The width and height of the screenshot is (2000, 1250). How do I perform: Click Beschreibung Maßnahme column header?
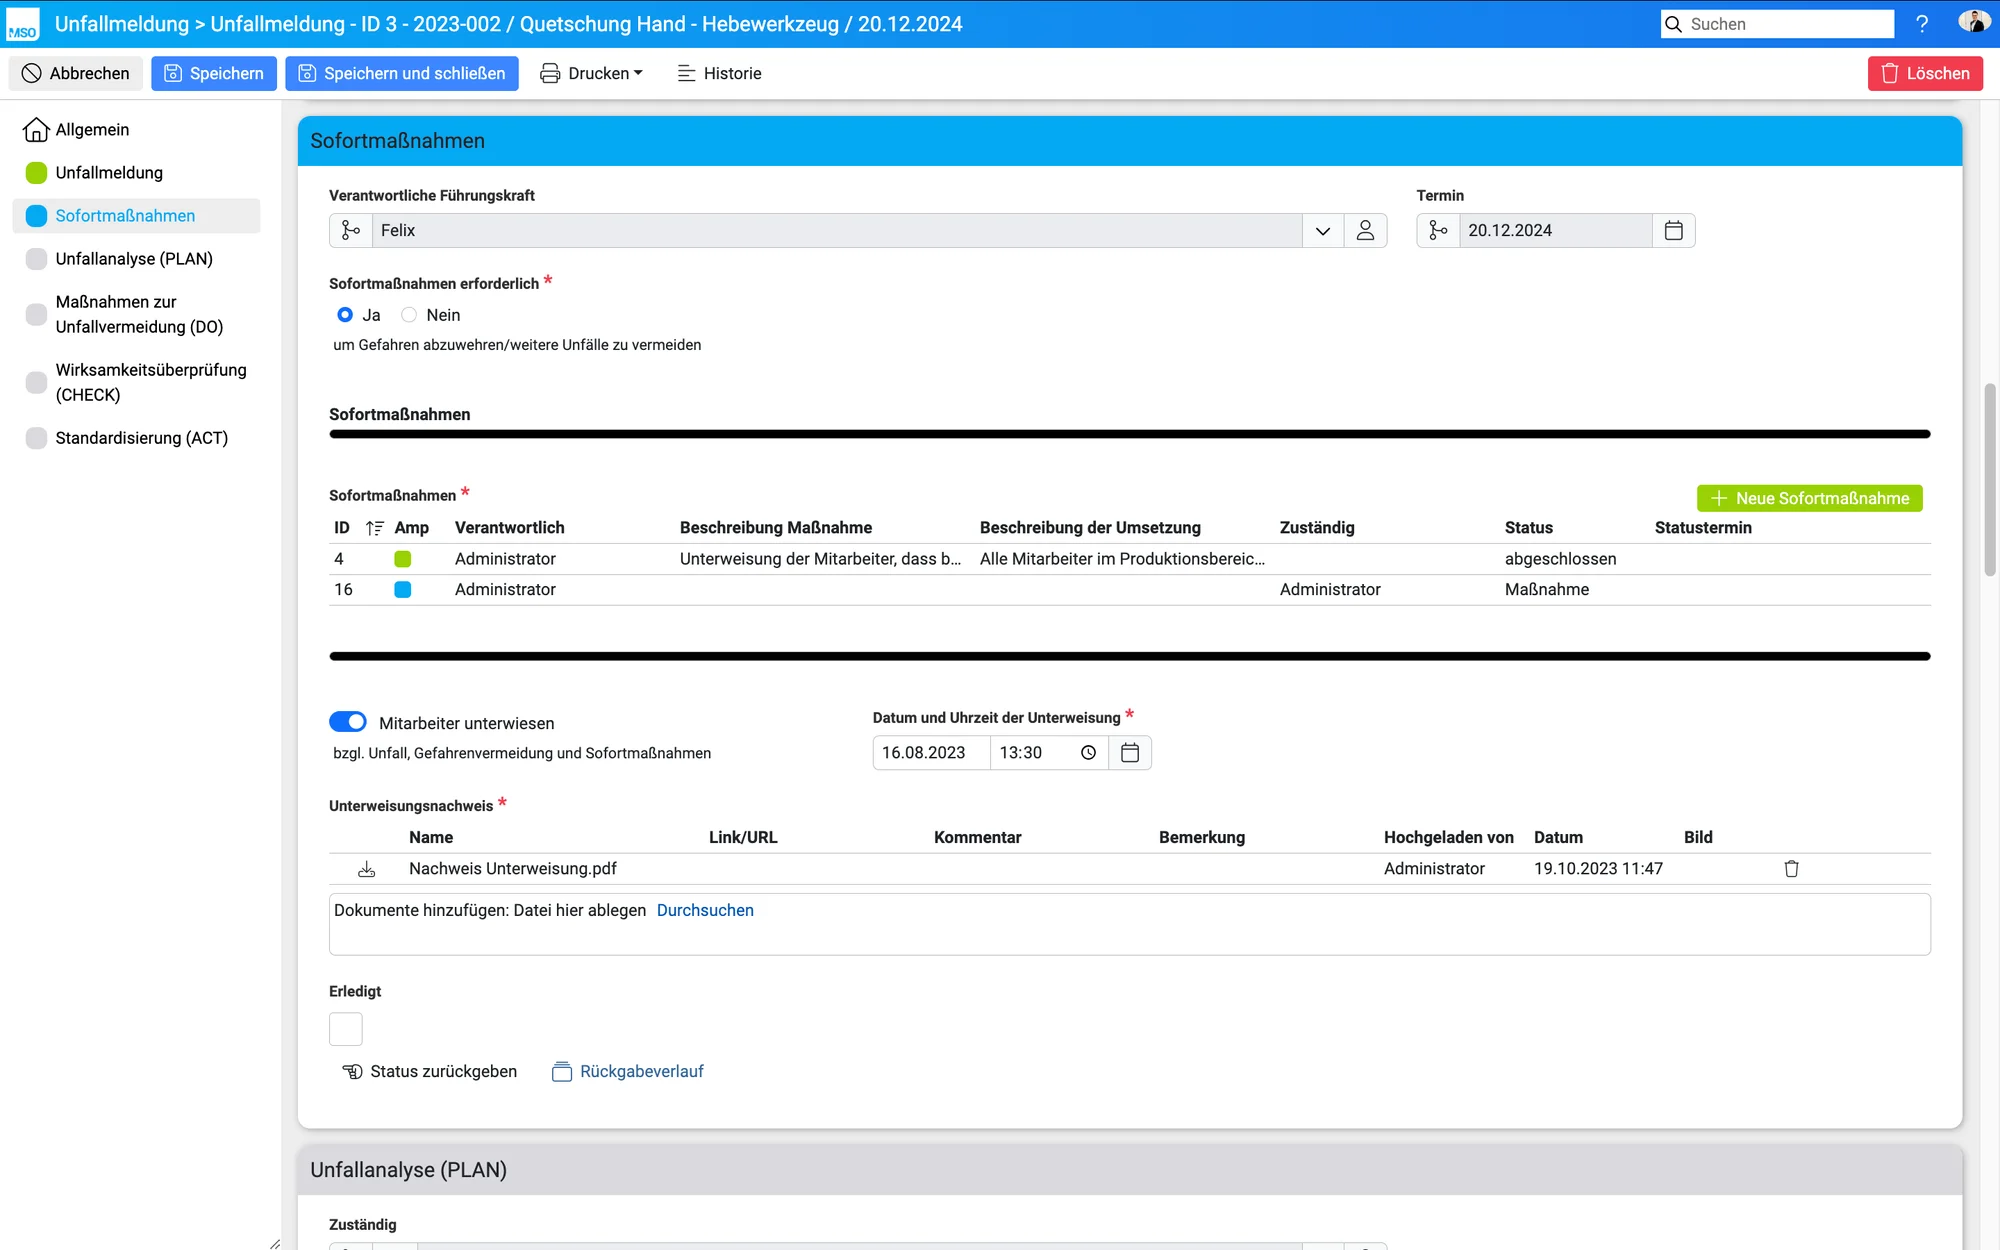[776, 528]
